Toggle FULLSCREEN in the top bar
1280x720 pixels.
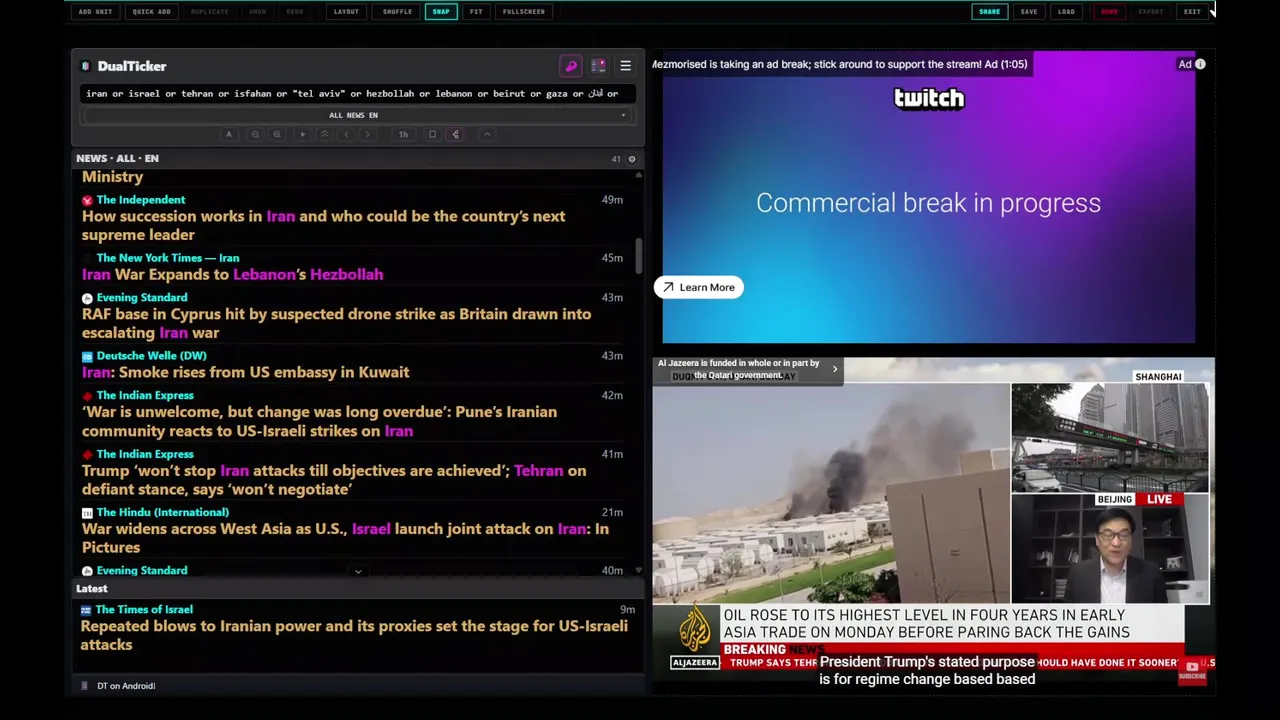click(524, 12)
